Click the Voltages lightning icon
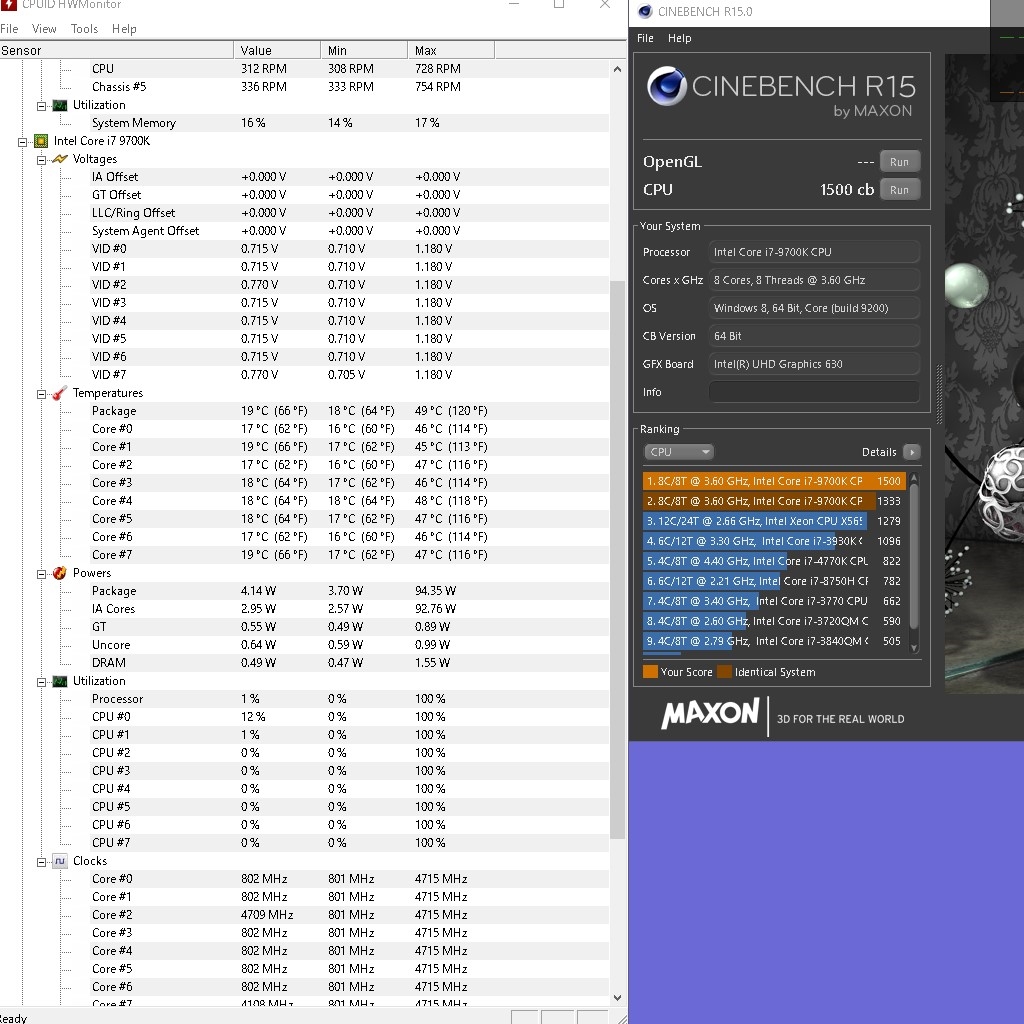Viewport: 1024px width, 1024px height. coord(60,159)
